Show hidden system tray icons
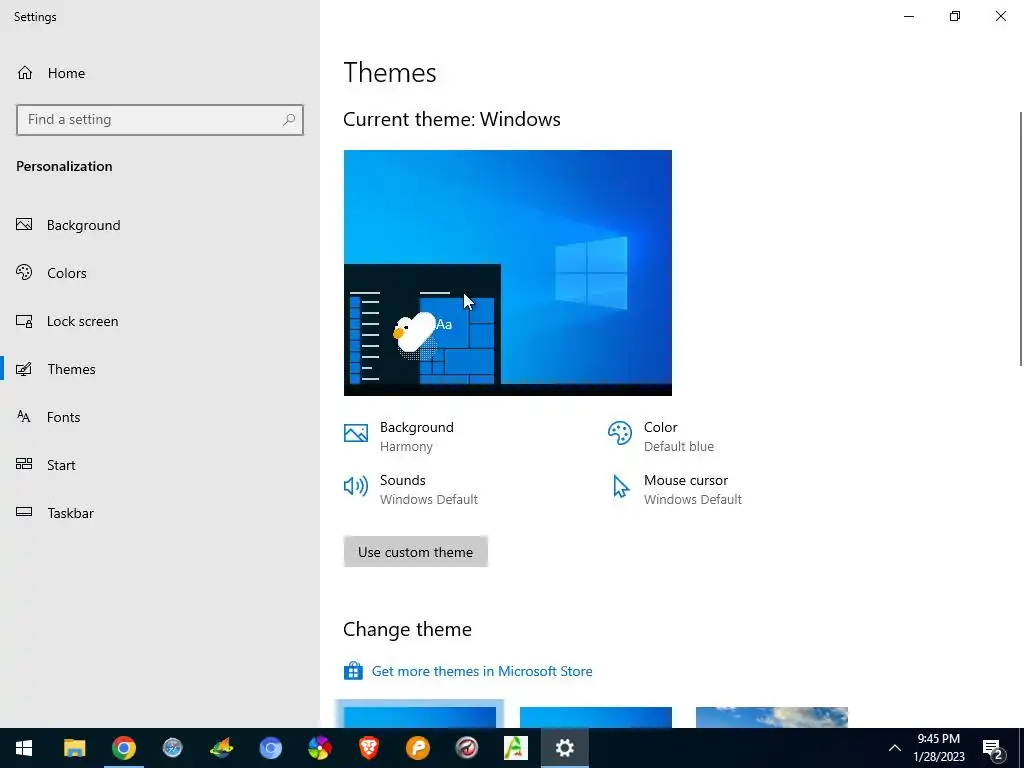 [895, 748]
